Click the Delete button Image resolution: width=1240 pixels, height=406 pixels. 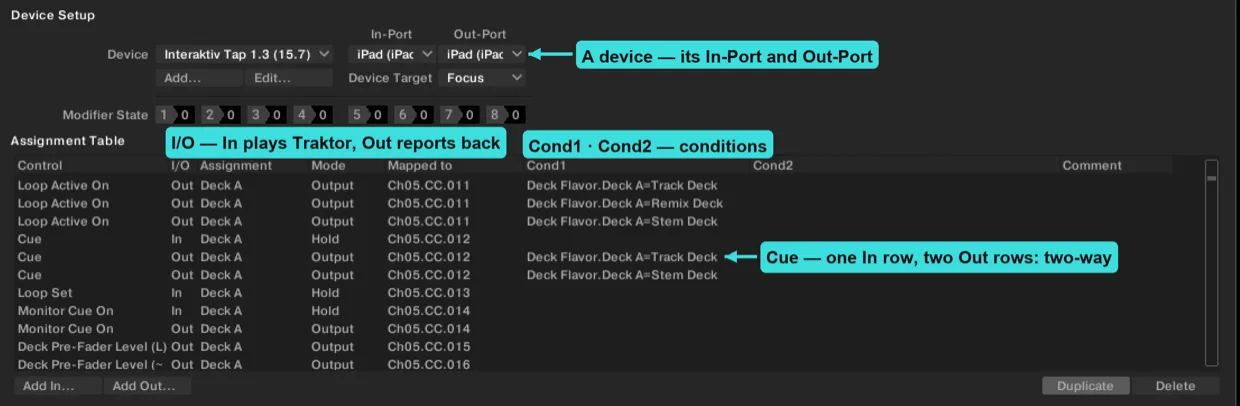(1176, 386)
